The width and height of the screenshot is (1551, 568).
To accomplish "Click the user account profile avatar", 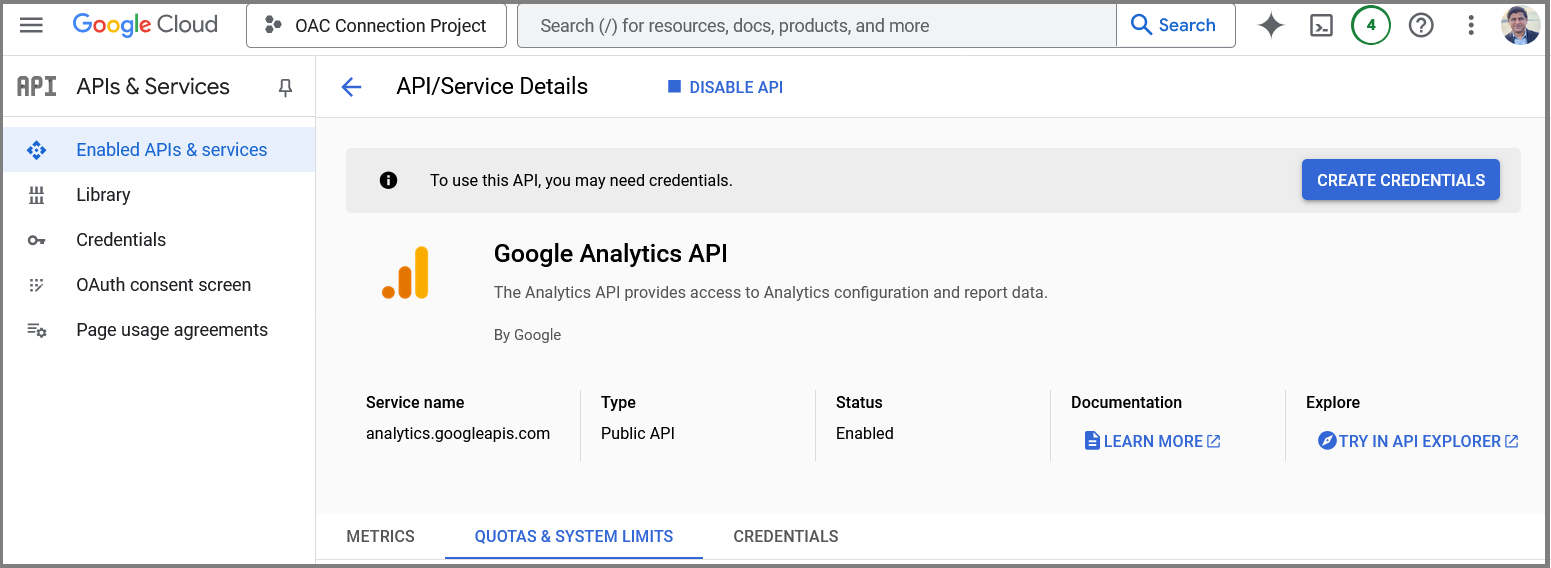I will tap(1520, 25).
